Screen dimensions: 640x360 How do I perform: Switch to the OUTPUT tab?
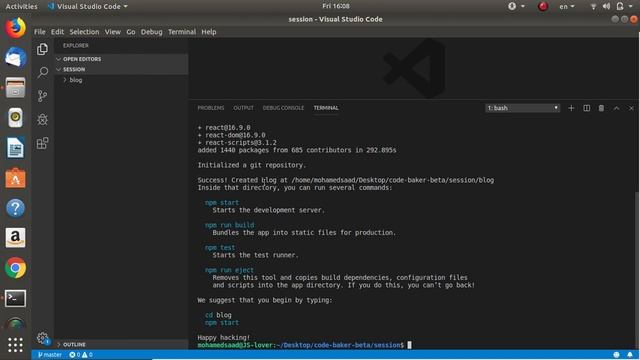tap(243, 108)
